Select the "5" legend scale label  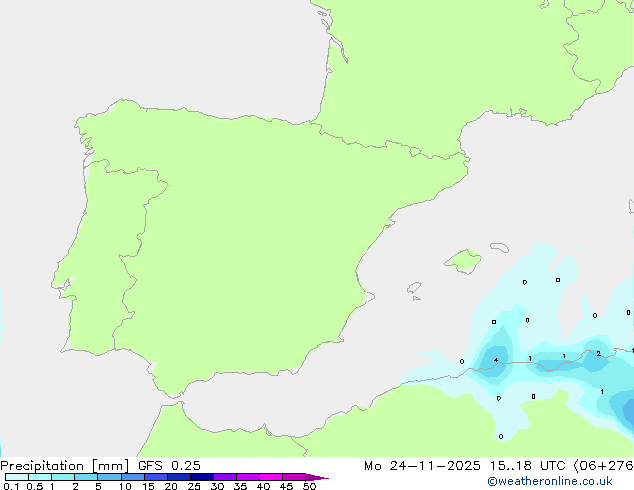click(98, 486)
